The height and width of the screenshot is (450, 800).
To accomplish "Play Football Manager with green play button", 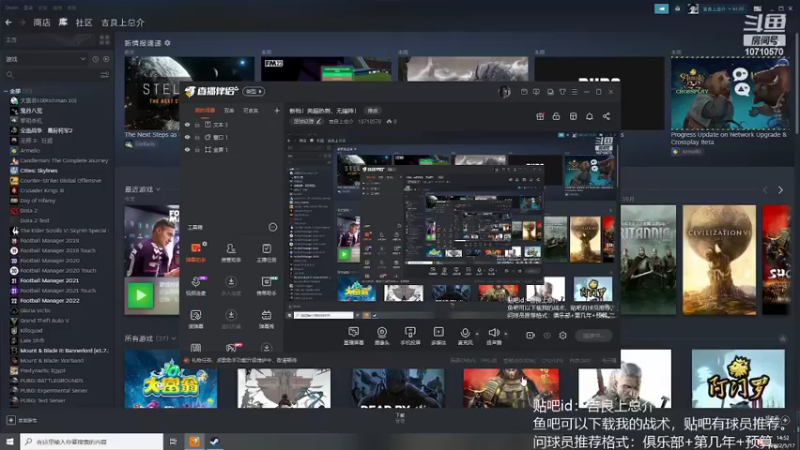I will pyautogui.click(x=140, y=296).
